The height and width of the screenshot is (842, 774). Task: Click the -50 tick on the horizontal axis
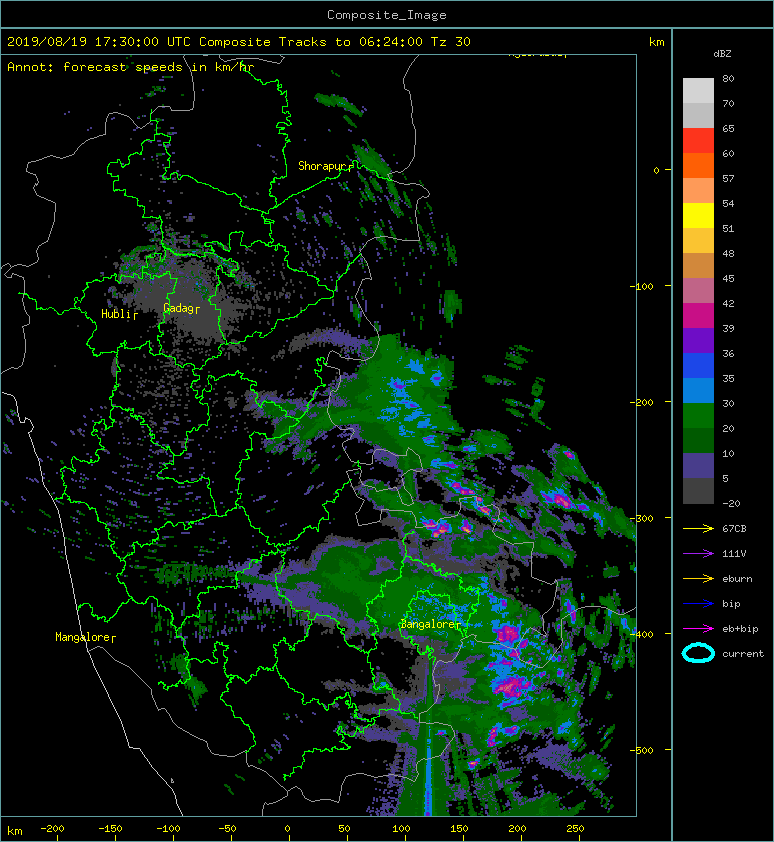(x=227, y=829)
